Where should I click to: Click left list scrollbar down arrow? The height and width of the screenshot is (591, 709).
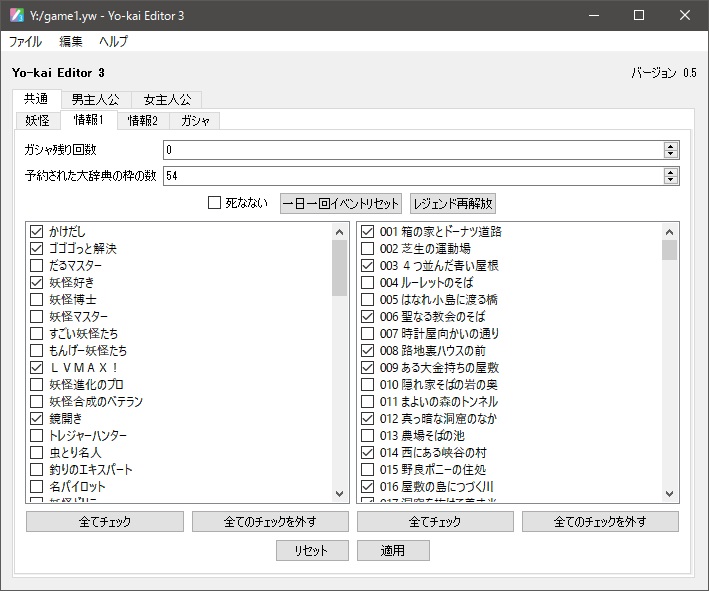pyautogui.click(x=340, y=494)
